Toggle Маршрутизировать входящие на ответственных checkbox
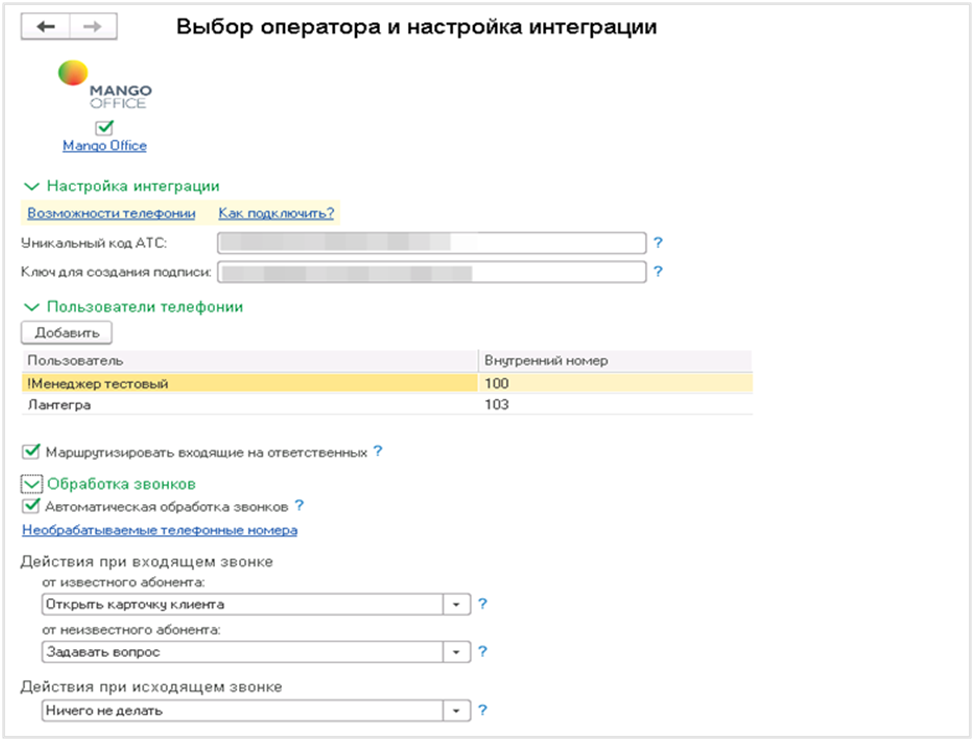 pos(31,453)
